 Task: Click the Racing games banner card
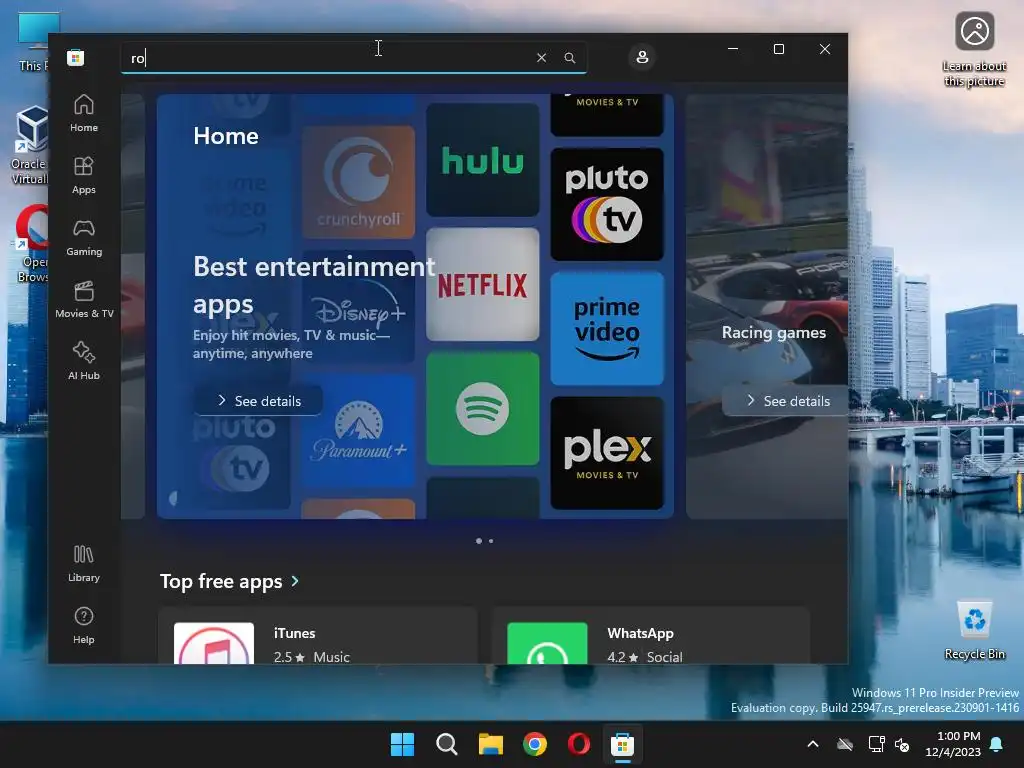pyautogui.click(x=767, y=306)
